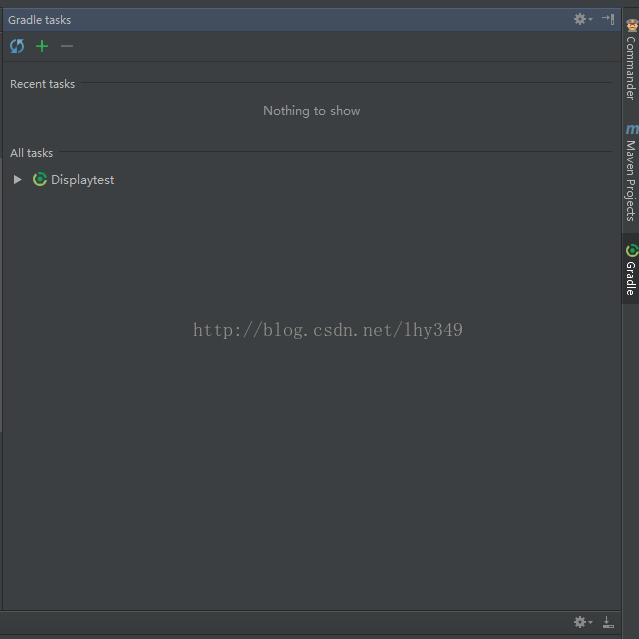Expand the Displaytest task tree
The width and height of the screenshot is (639, 639).
pyautogui.click(x=18, y=179)
